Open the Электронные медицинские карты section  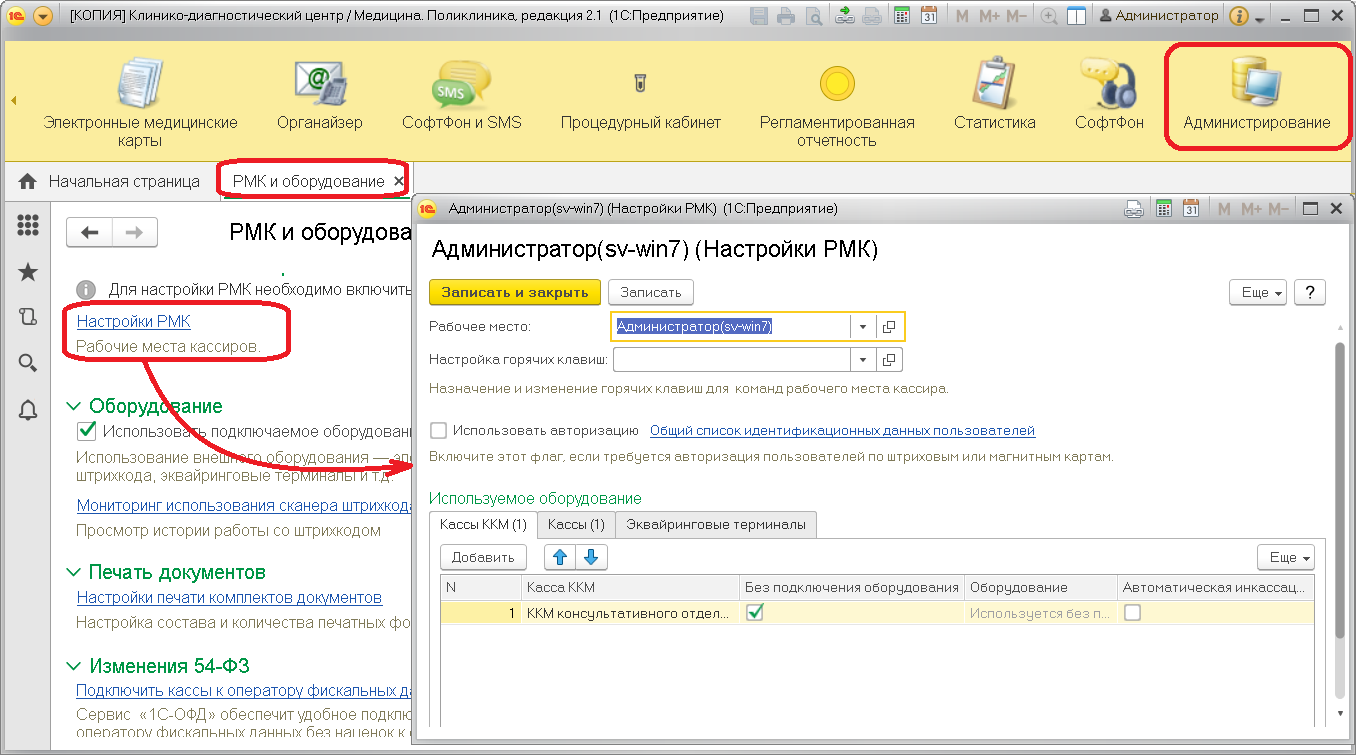(x=140, y=103)
